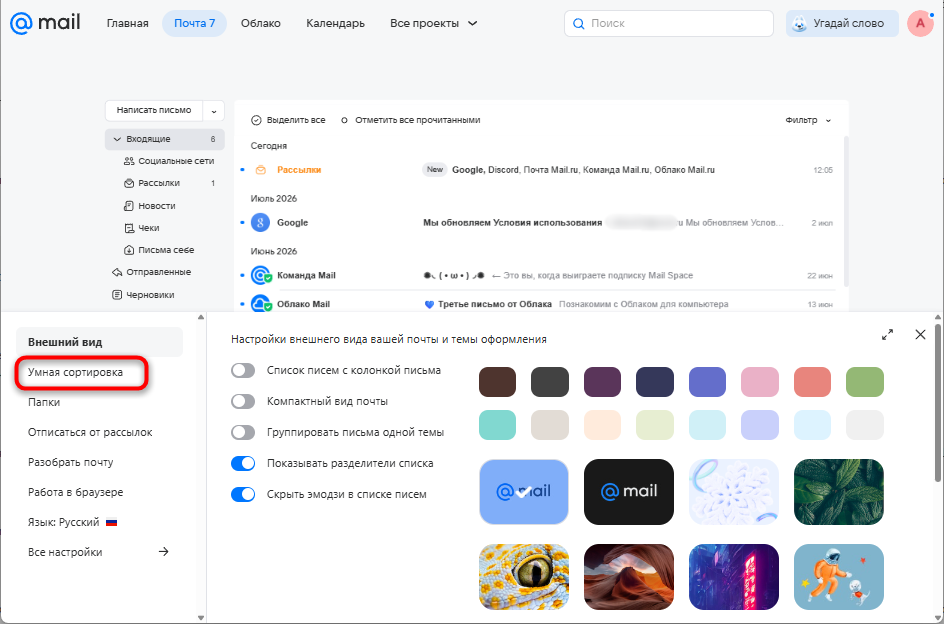Click the Облако Mail sender avatar
Image resolution: width=944 pixels, height=624 pixels.
pyautogui.click(x=260, y=304)
